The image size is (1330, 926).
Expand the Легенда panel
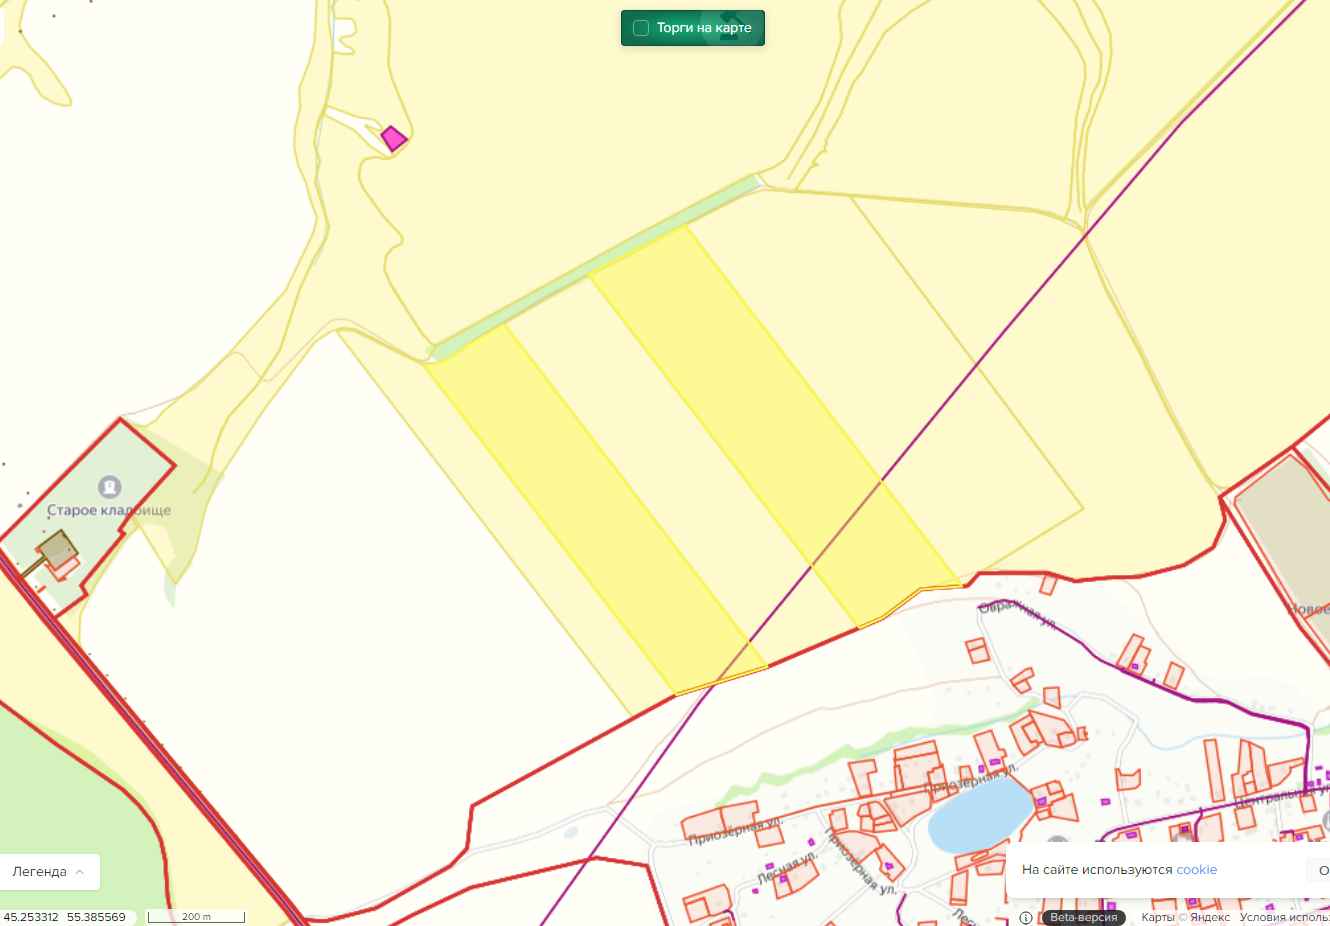pos(49,871)
